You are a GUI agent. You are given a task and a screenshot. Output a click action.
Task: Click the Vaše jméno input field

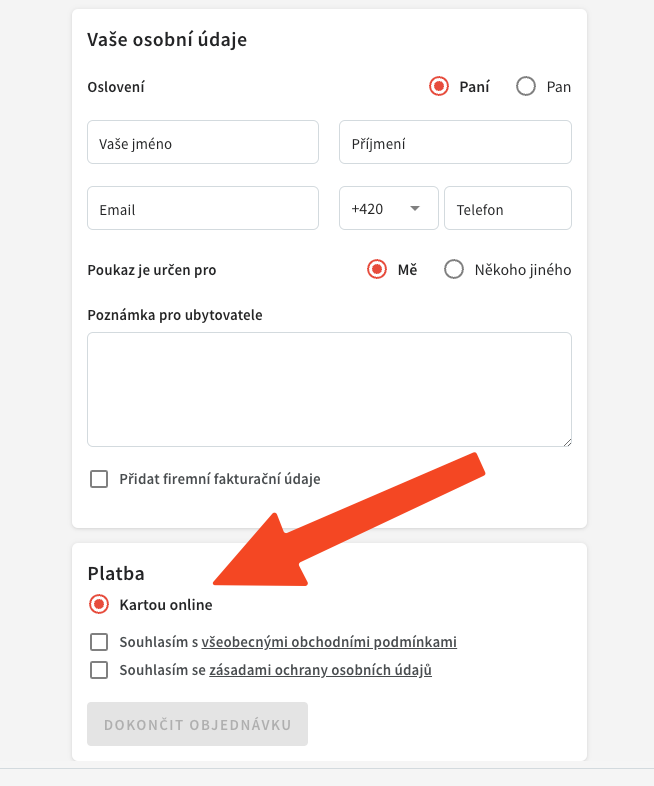click(x=203, y=142)
